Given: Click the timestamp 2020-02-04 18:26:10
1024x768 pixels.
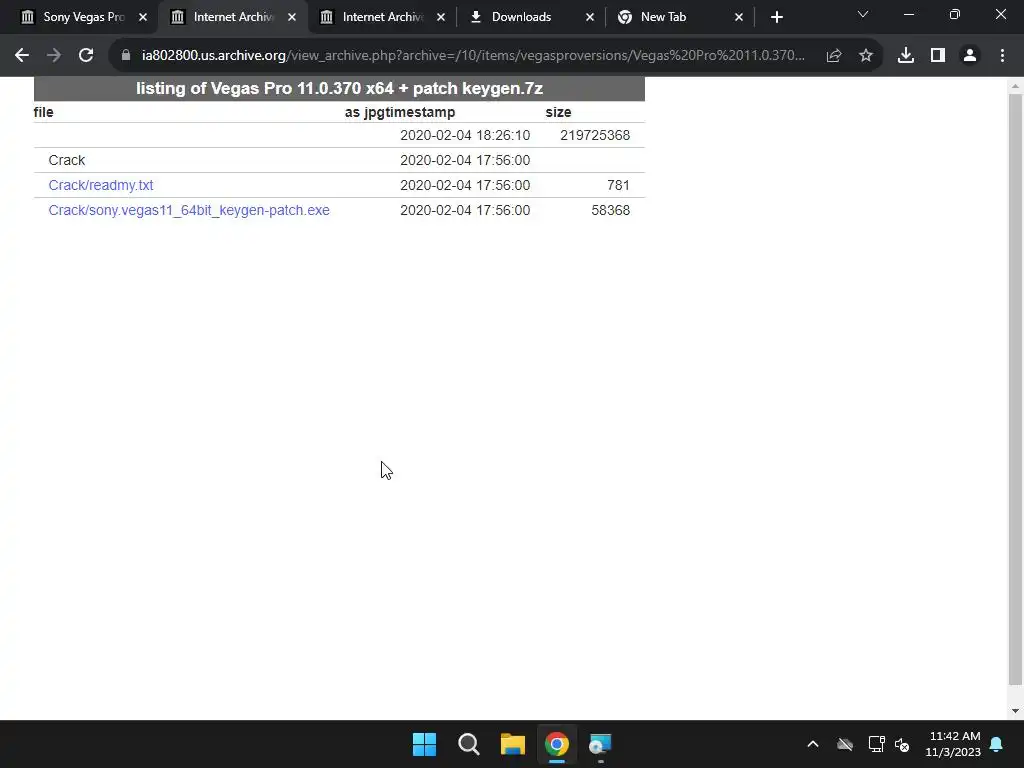Looking at the screenshot, I should [x=465, y=135].
